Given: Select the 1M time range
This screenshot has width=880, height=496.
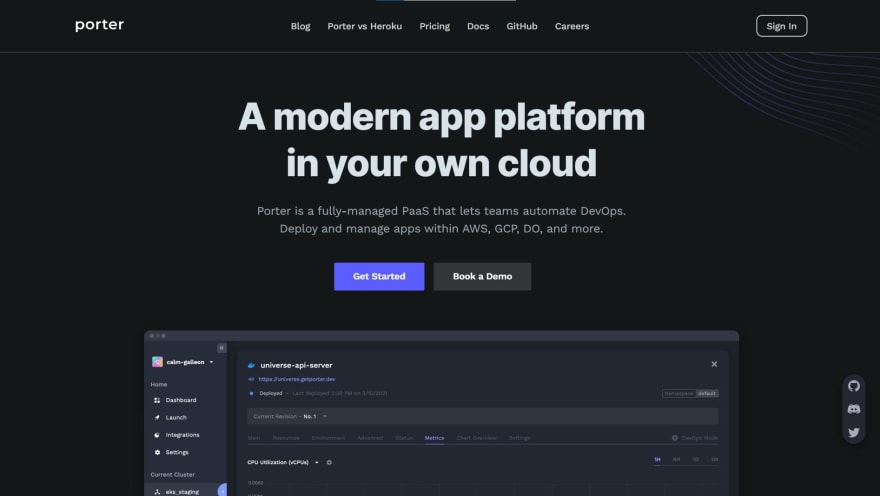Looking at the screenshot, I should [x=714, y=460].
